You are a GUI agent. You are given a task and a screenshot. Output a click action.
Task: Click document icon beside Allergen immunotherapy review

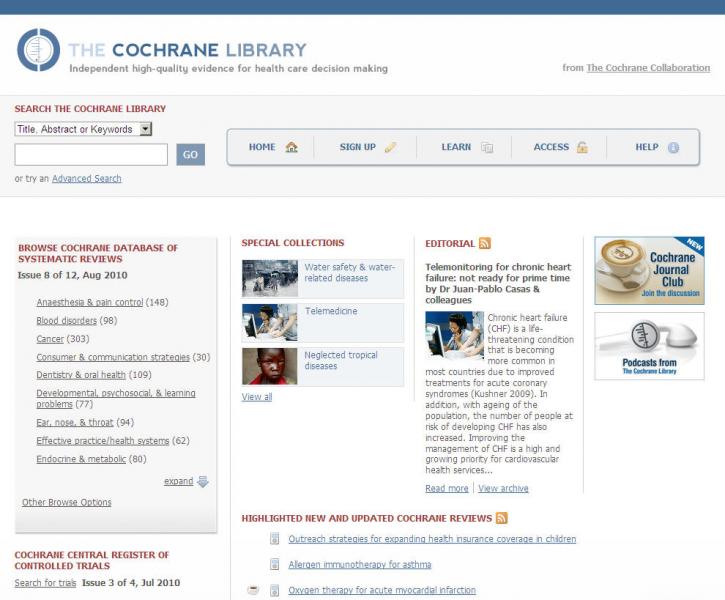275,564
